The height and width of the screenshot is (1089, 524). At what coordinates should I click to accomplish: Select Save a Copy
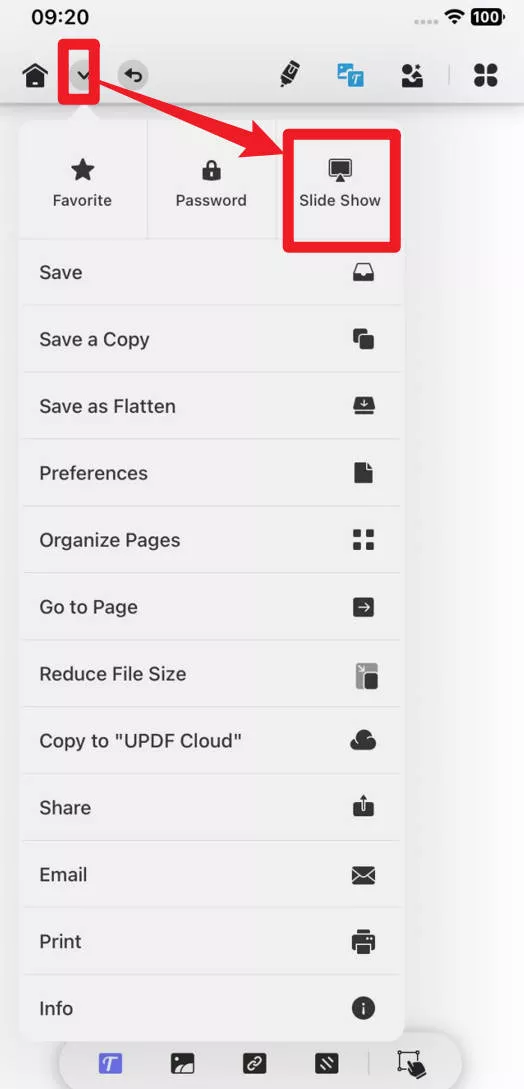(x=211, y=339)
